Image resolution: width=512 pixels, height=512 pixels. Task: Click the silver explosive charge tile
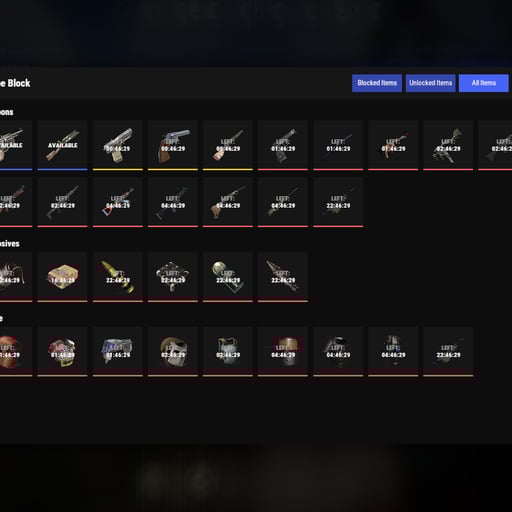173,277
